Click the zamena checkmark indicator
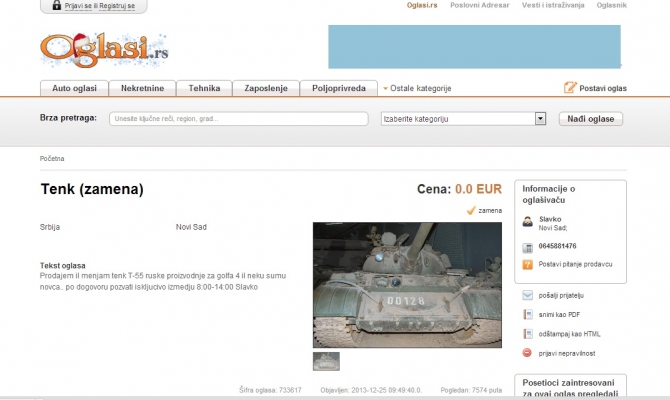The height and width of the screenshot is (400, 670). coord(471,211)
